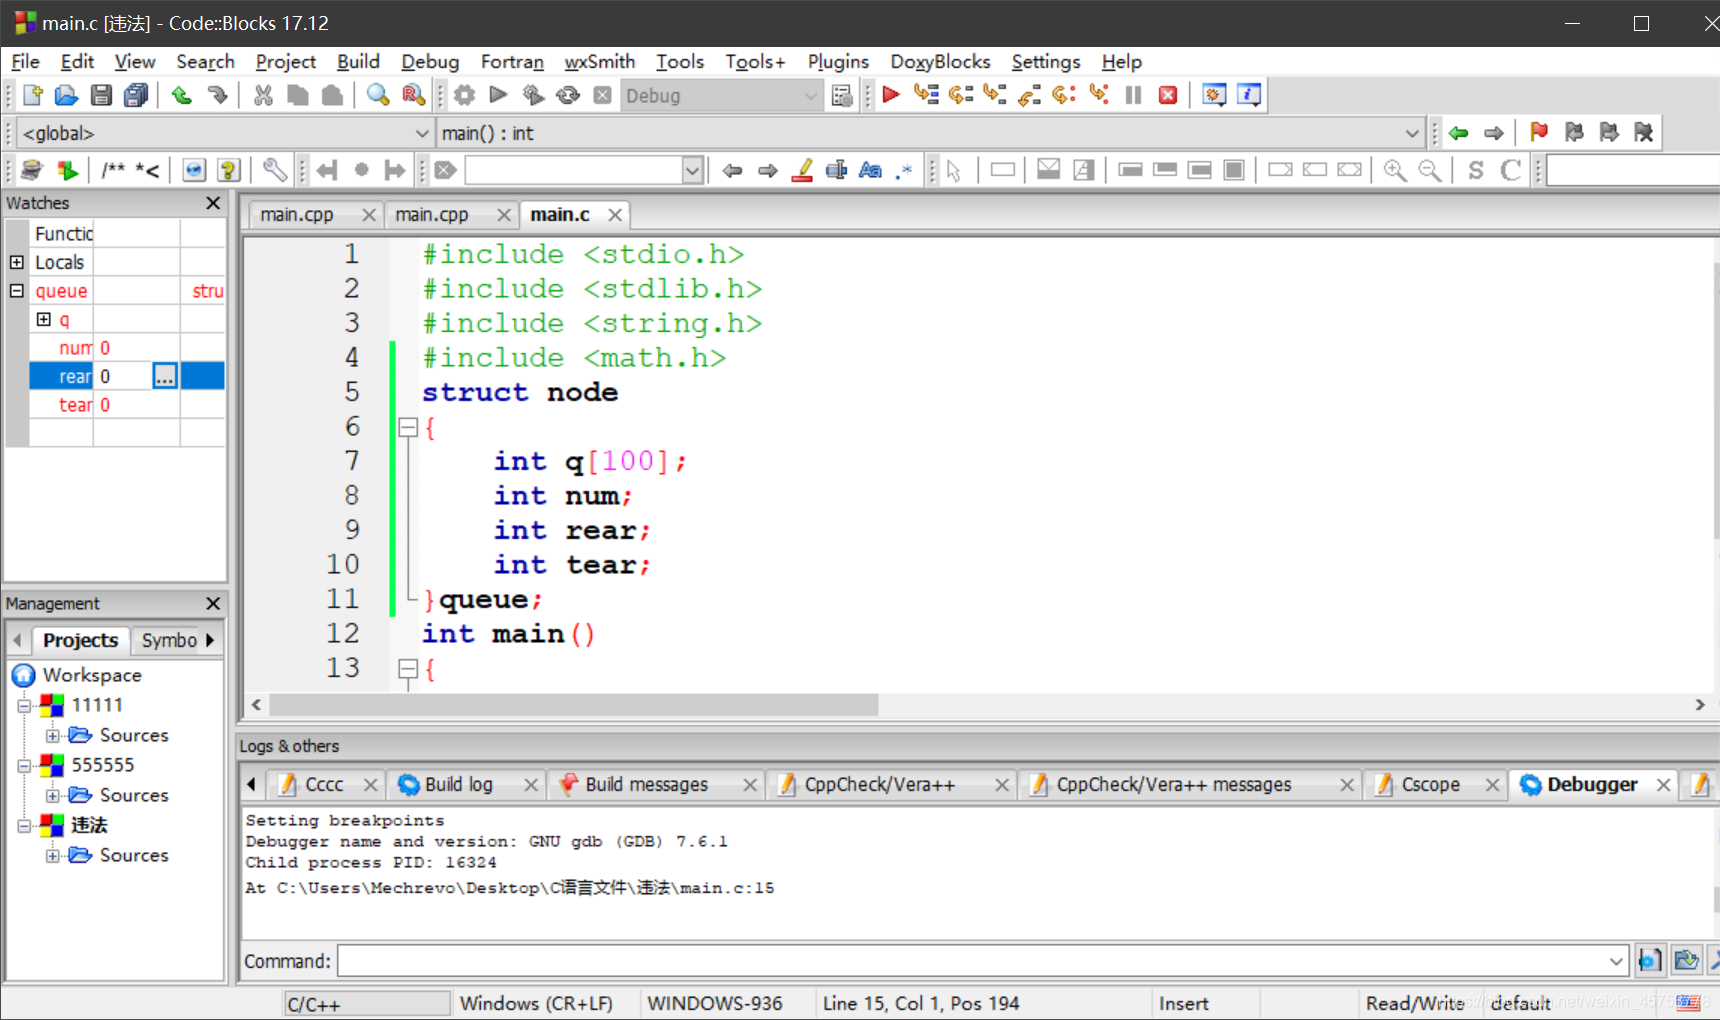The height and width of the screenshot is (1020, 1720).
Task: Close the main.c editor tab
Action: click(x=615, y=215)
